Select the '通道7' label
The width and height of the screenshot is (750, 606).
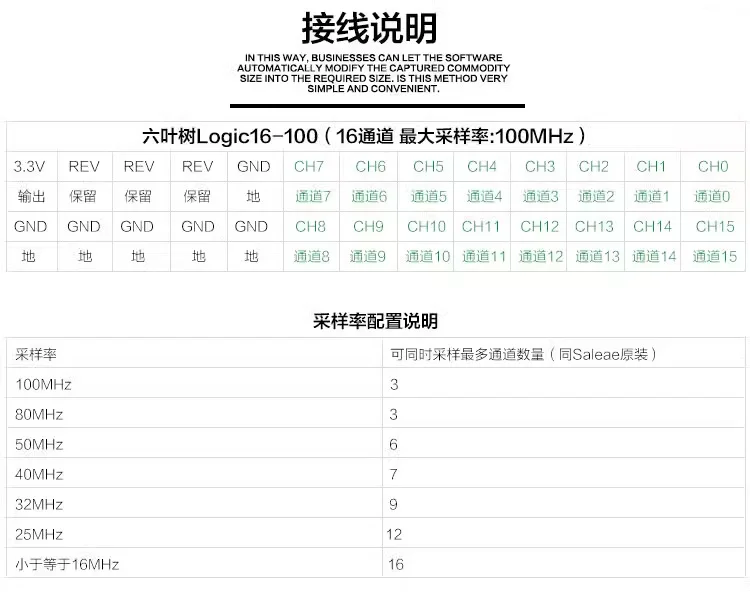(313, 196)
